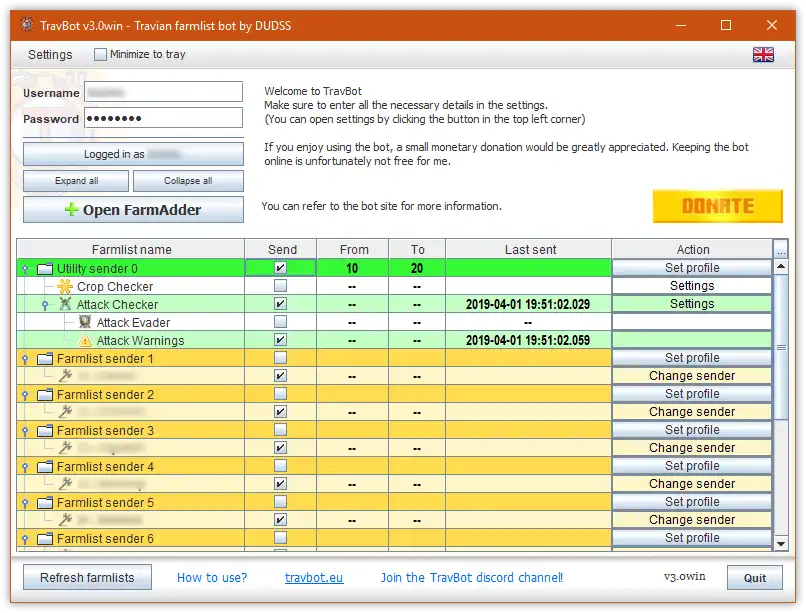Collapse the Attack Checker tree node
This screenshot has height=613, width=806.
pyautogui.click(x=45, y=305)
